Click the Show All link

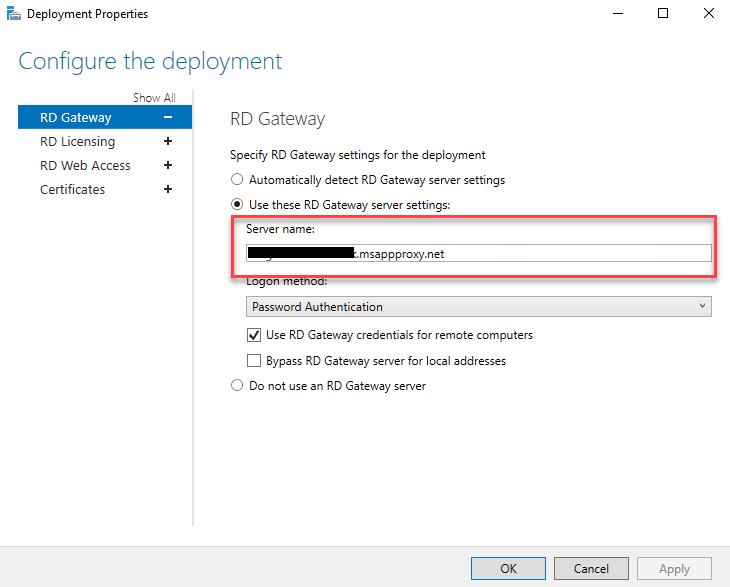[x=154, y=98]
